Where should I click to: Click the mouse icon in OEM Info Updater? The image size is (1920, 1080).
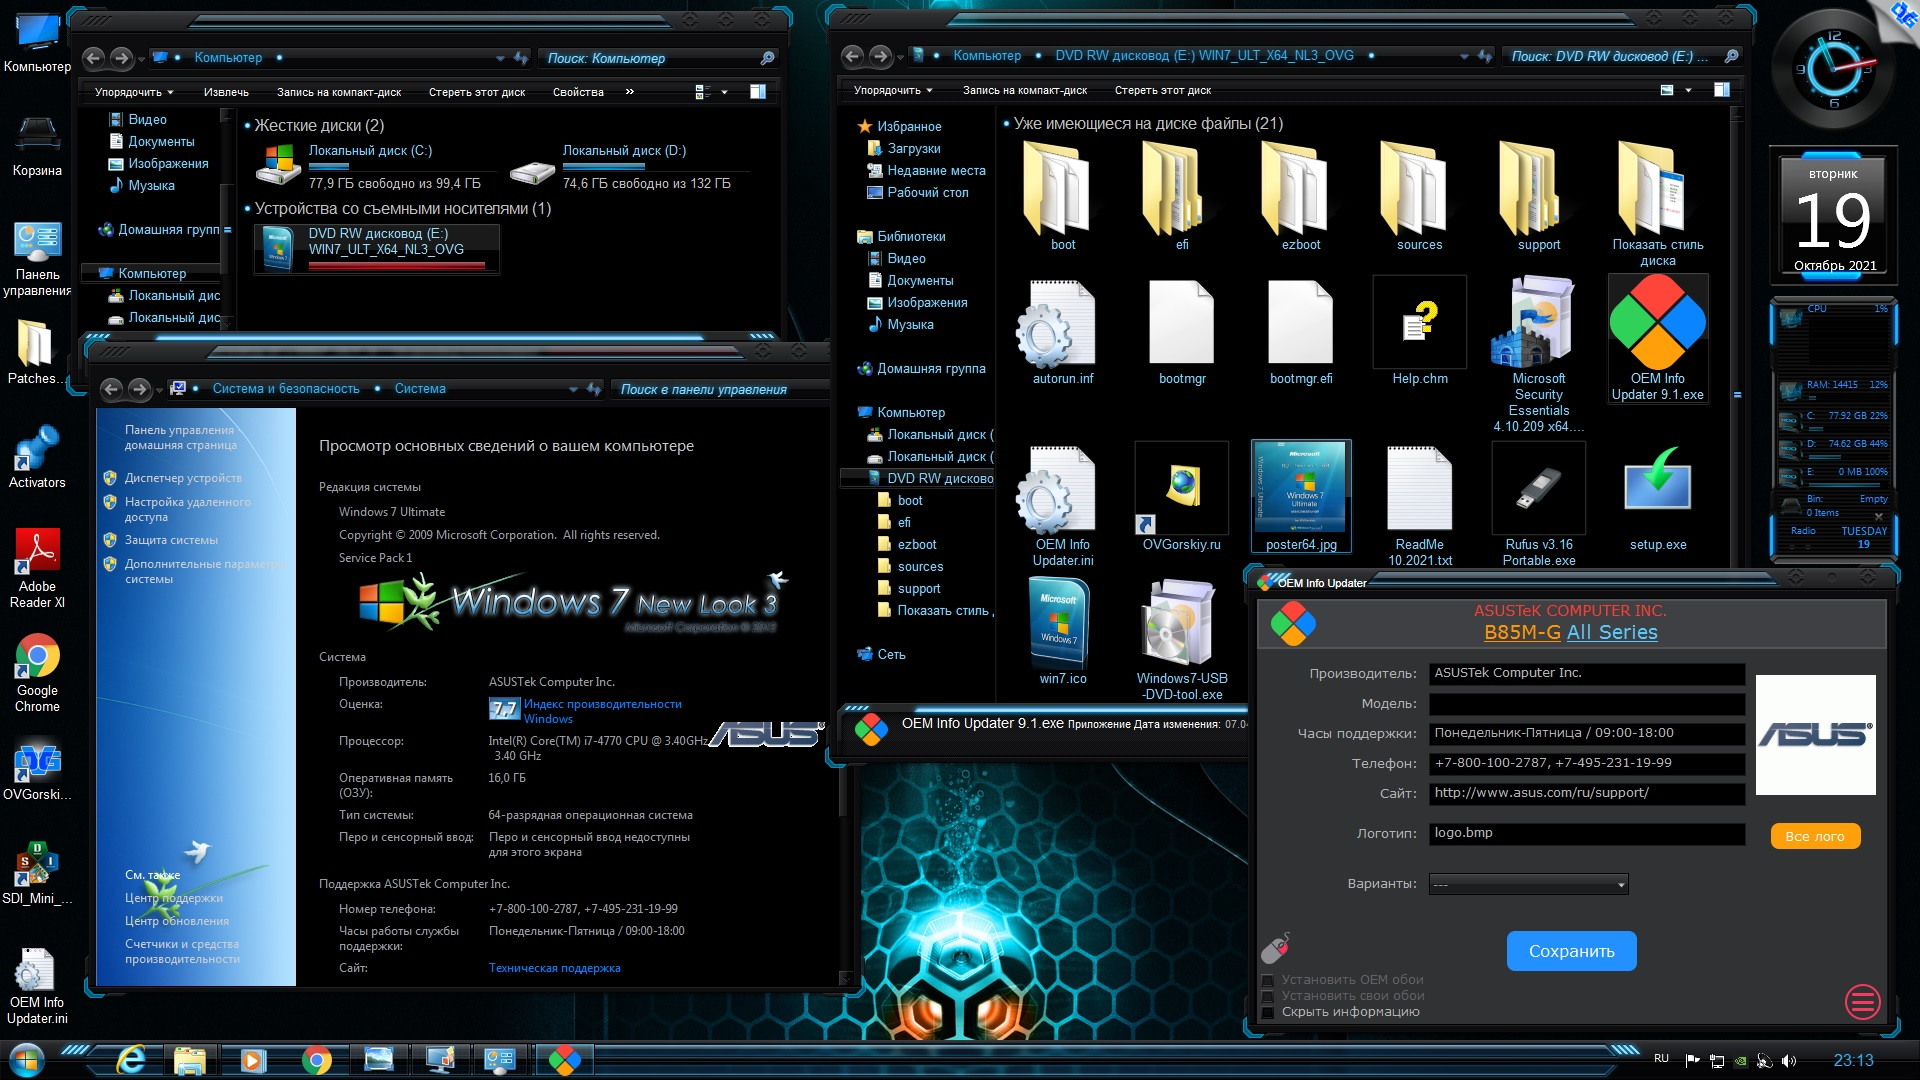pyautogui.click(x=1275, y=946)
